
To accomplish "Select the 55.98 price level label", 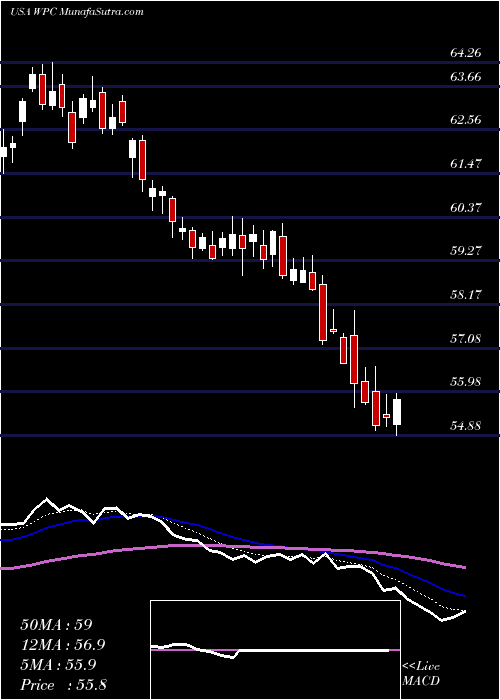I will [x=466, y=382].
